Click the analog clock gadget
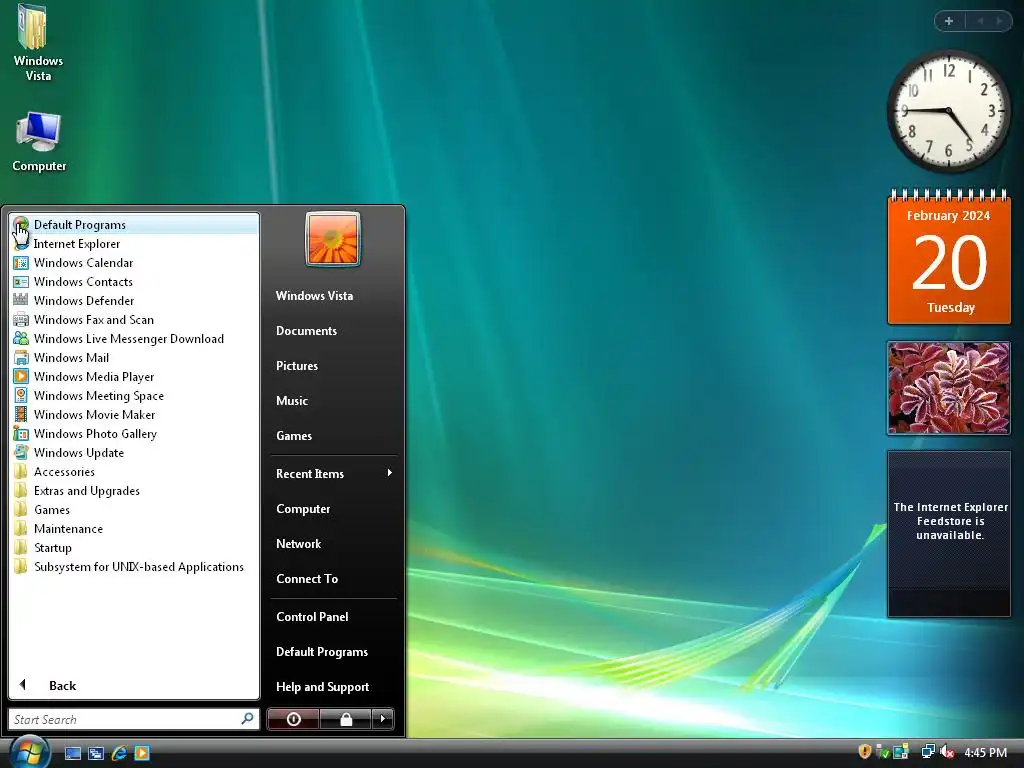 coord(948,112)
